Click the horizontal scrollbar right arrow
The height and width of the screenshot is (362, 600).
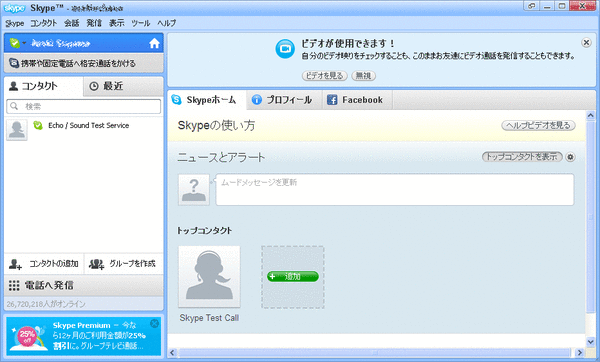580,352
